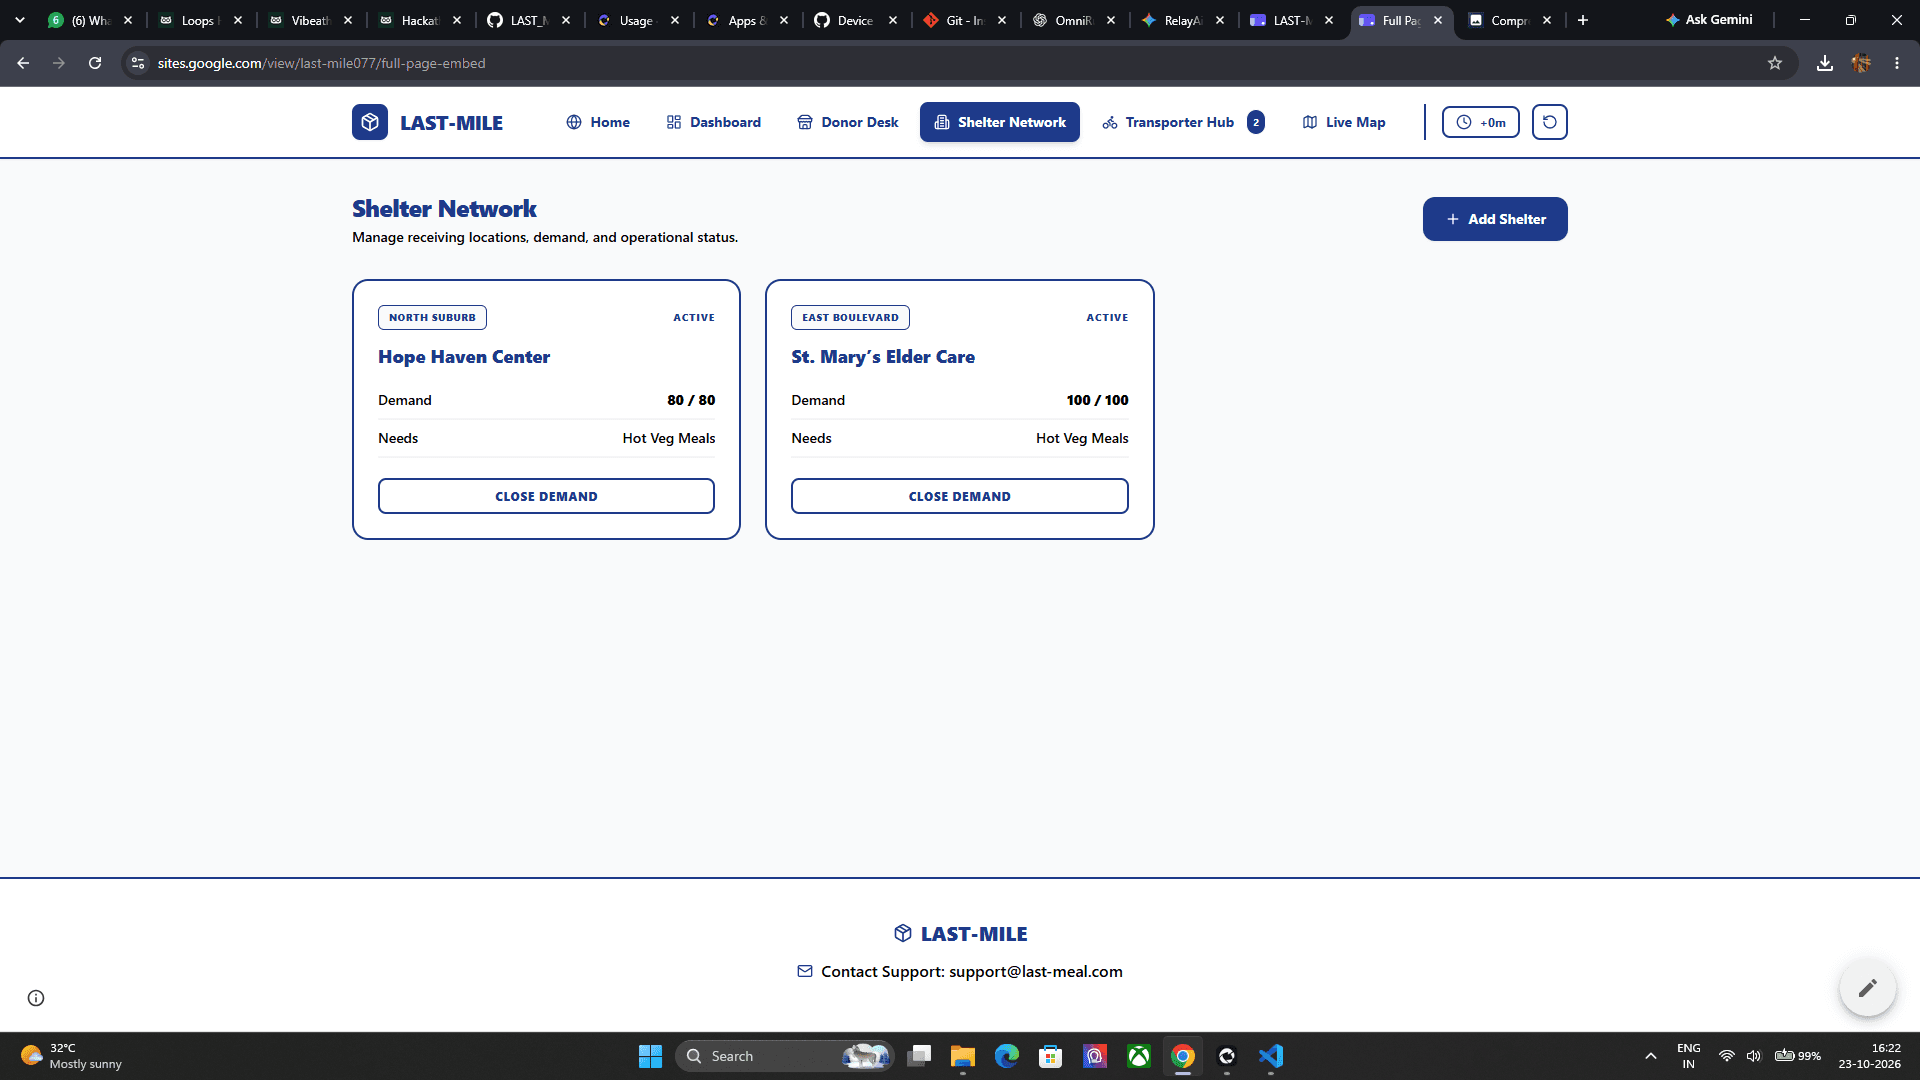This screenshot has width=1920, height=1080.
Task: Go to the Dashboard page
Action: pos(714,122)
